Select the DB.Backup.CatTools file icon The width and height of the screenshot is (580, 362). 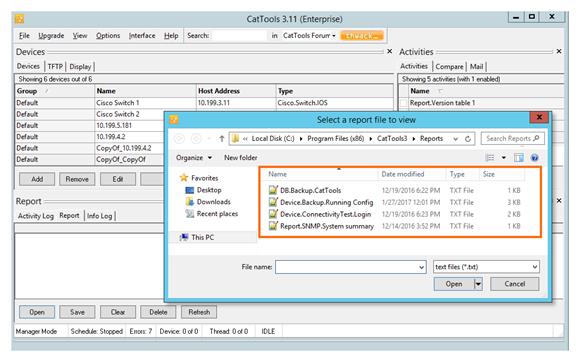pos(273,190)
